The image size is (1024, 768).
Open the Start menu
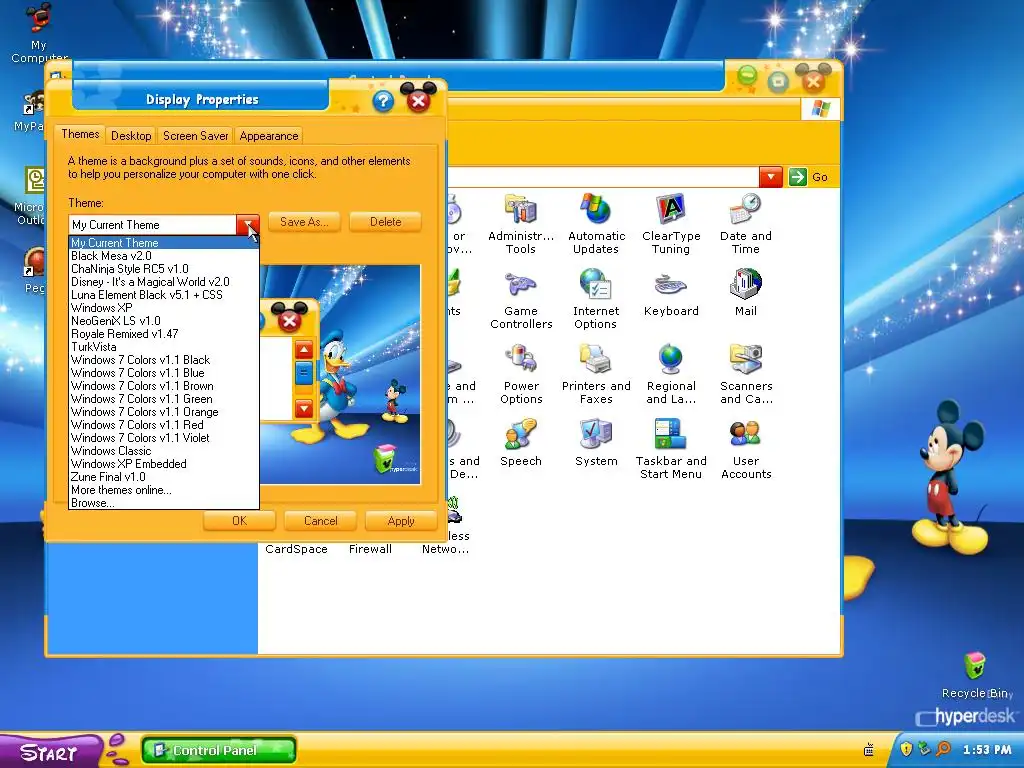click(50, 752)
